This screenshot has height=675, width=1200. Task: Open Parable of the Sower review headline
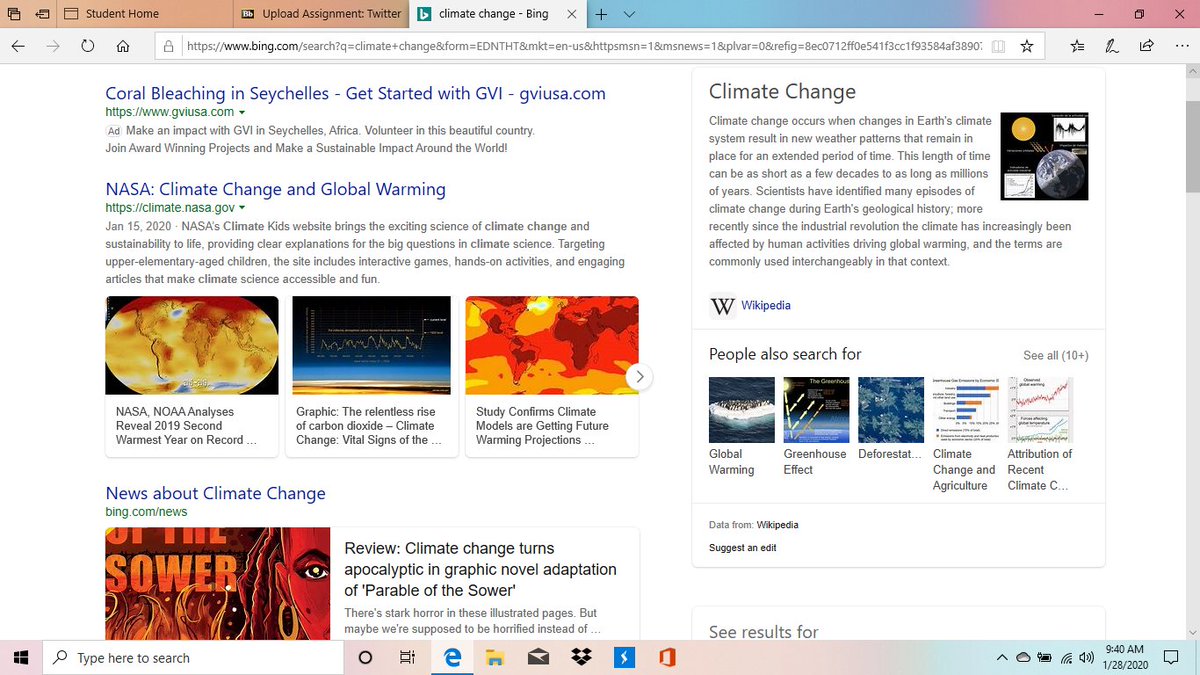[x=480, y=570]
